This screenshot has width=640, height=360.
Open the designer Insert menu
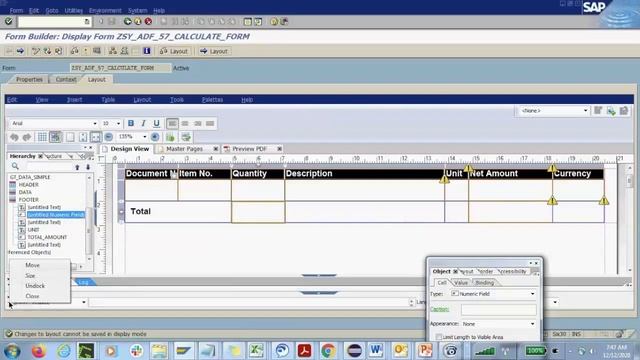[74, 100]
